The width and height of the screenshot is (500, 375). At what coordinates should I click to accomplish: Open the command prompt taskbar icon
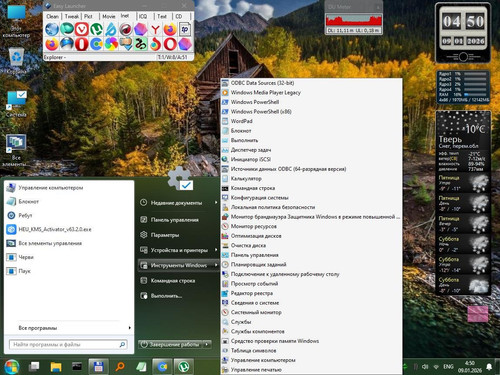click(77, 367)
